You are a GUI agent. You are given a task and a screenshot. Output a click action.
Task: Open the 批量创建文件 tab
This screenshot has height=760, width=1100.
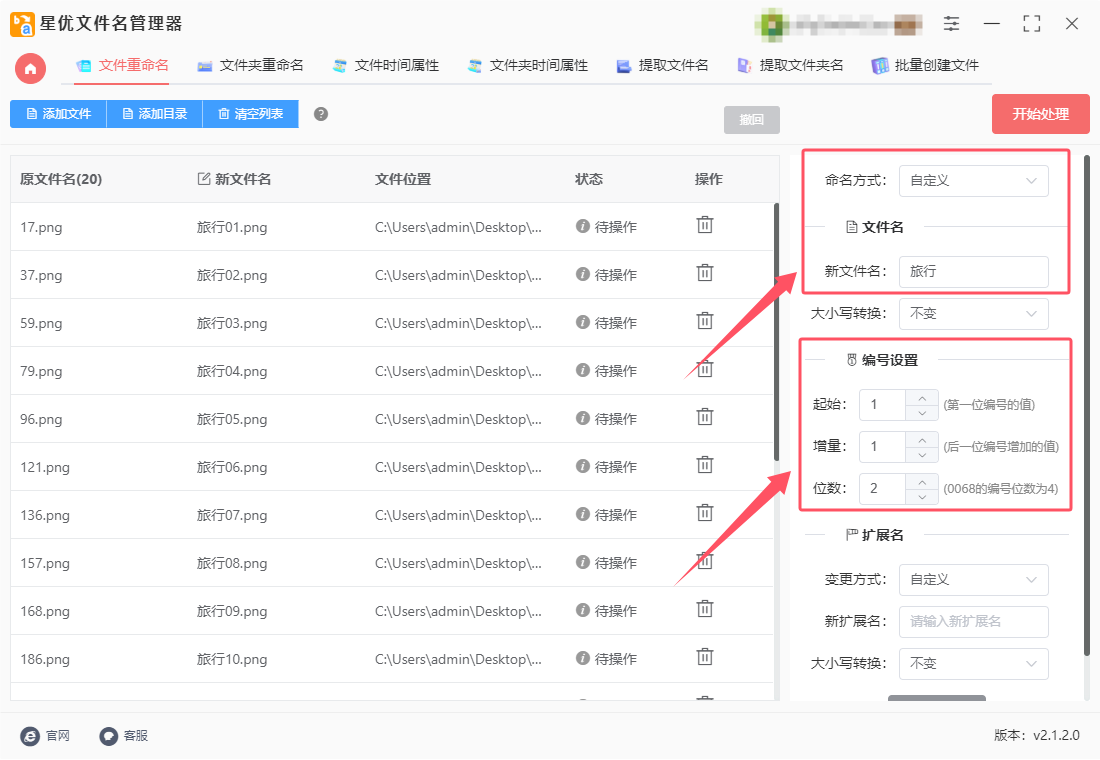tap(925, 66)
